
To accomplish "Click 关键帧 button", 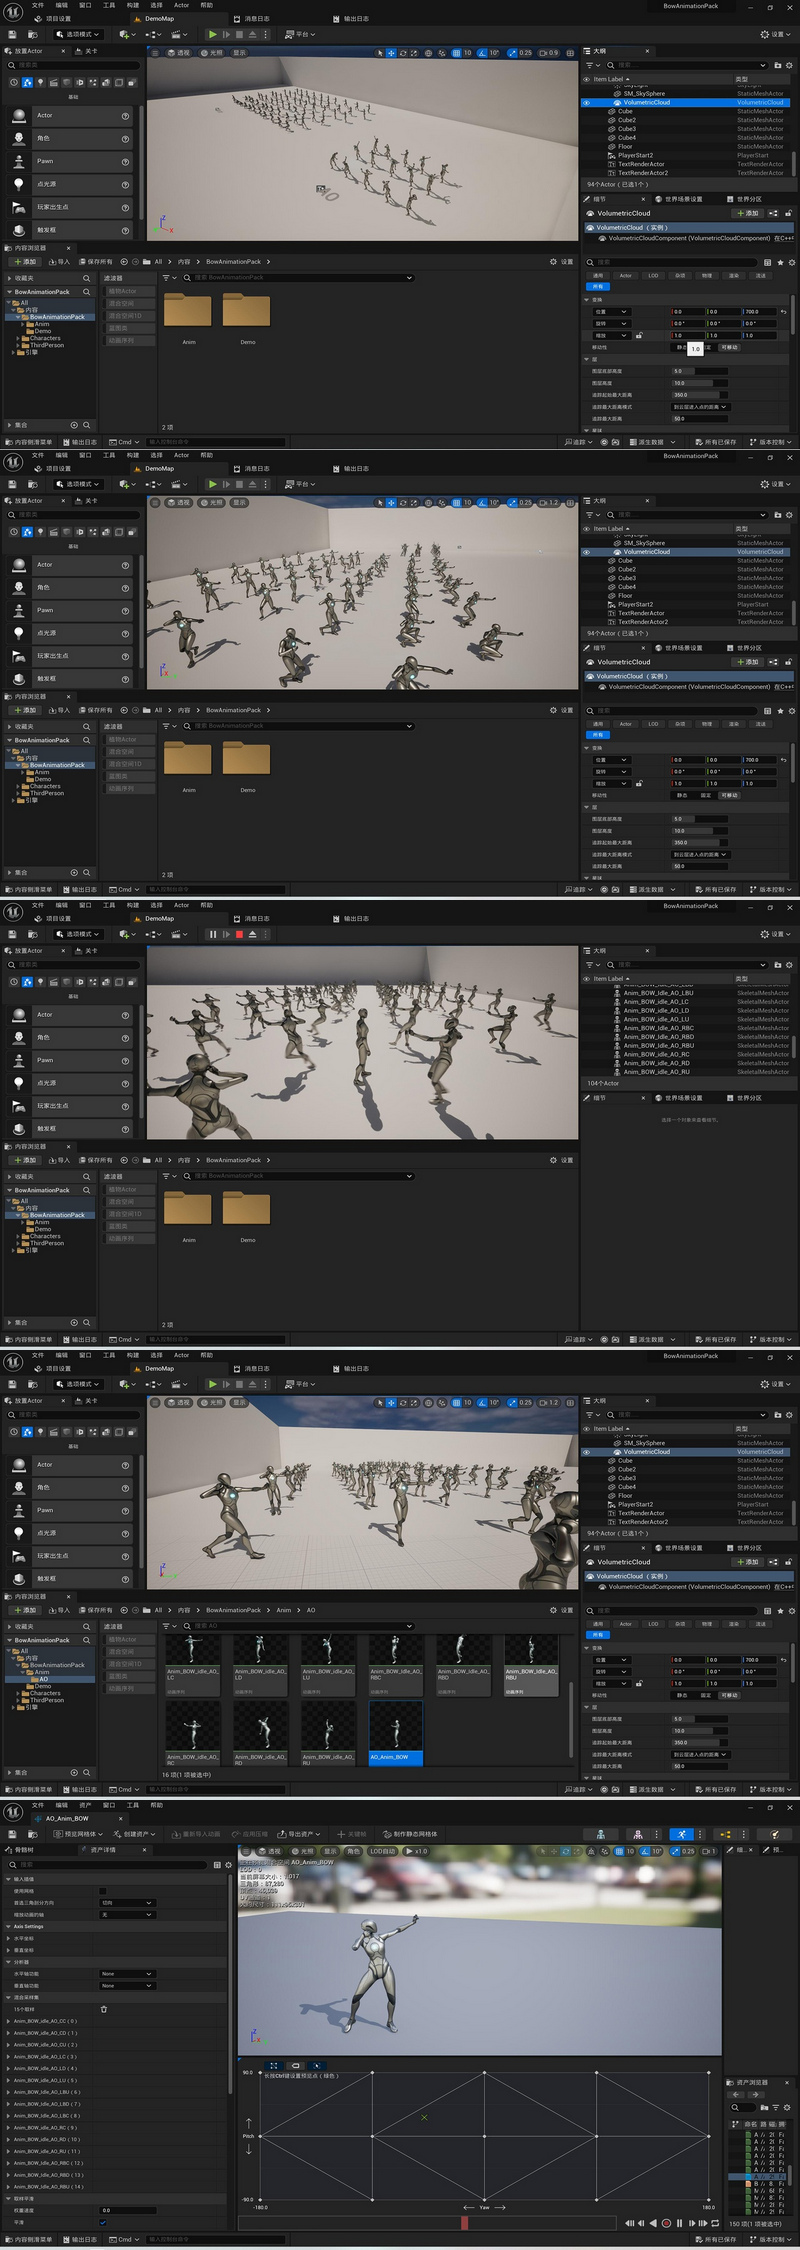I will (x=352, y=1834).
